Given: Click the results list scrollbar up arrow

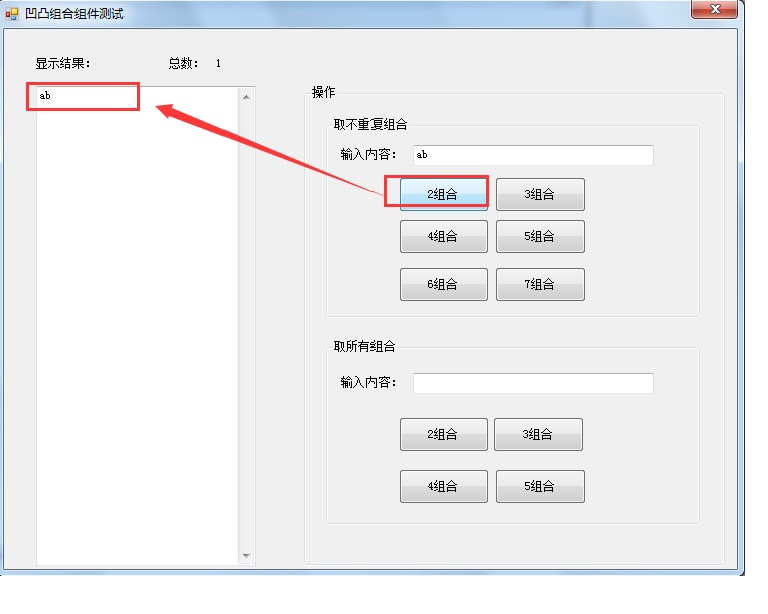Looking at the screenshot, I should [246, 97].
